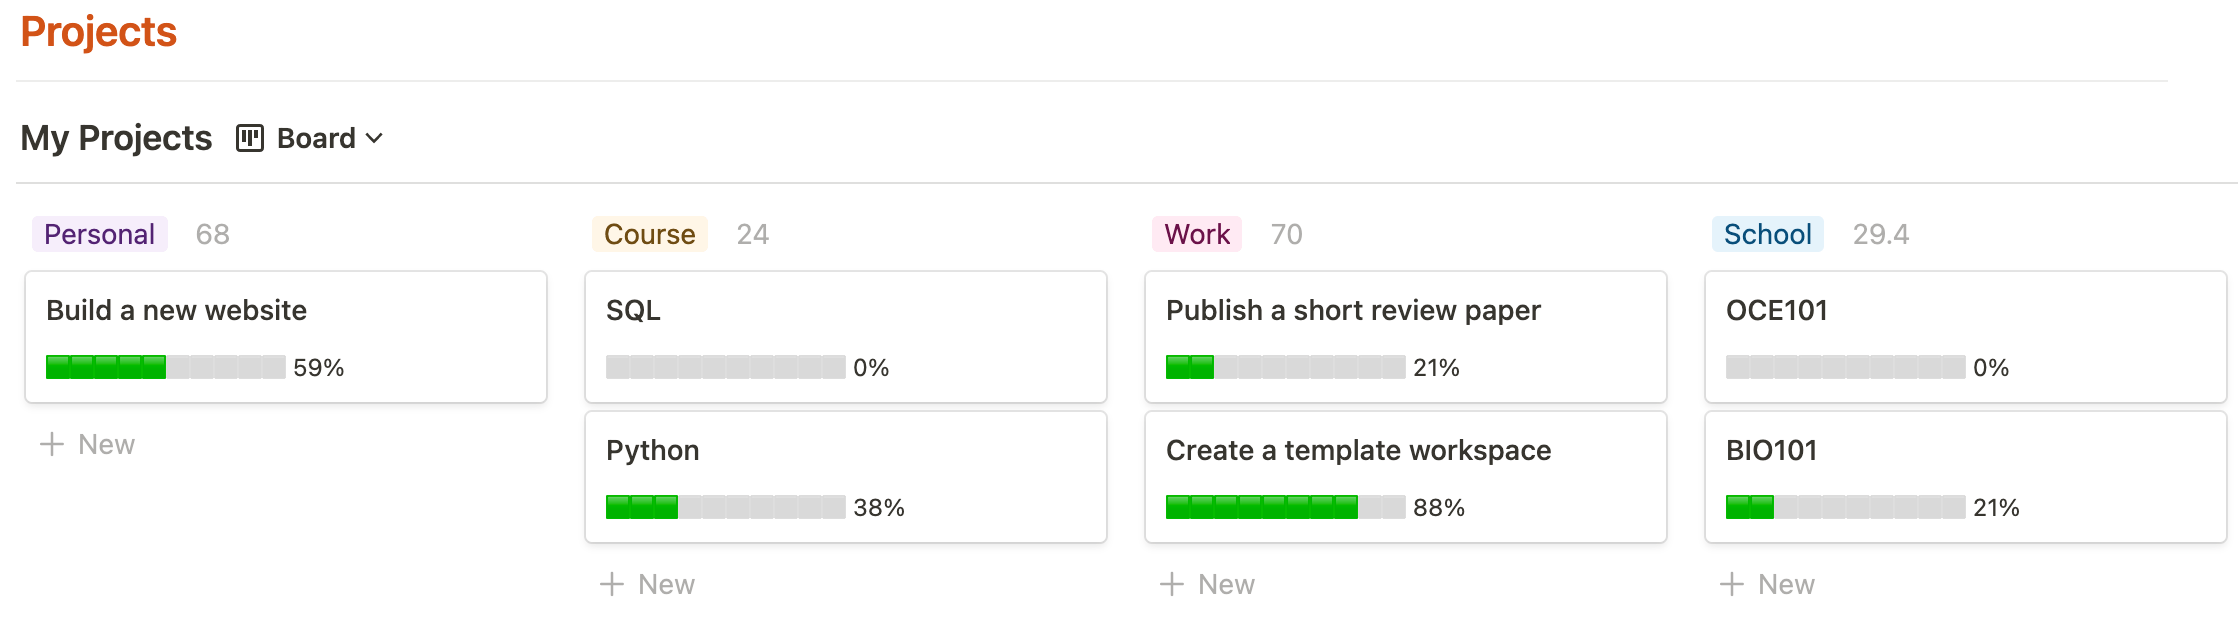Open the SQL course card
The height and width of the screenshot is (620, 2238).
[846, 337]
